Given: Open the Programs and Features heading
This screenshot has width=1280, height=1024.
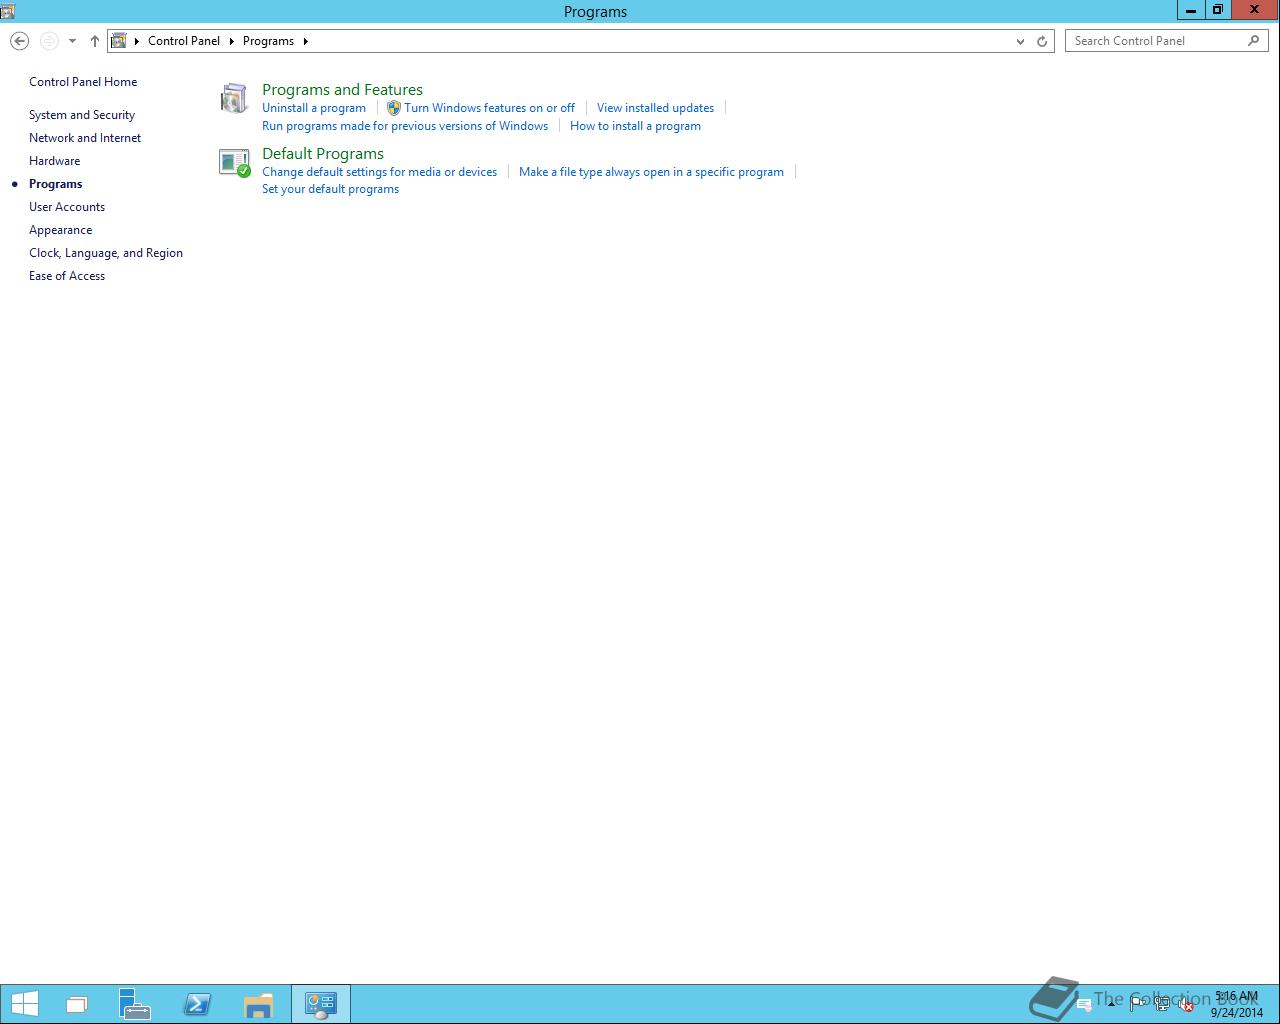Looking at the screenshot, I should [x=342, y=90].
